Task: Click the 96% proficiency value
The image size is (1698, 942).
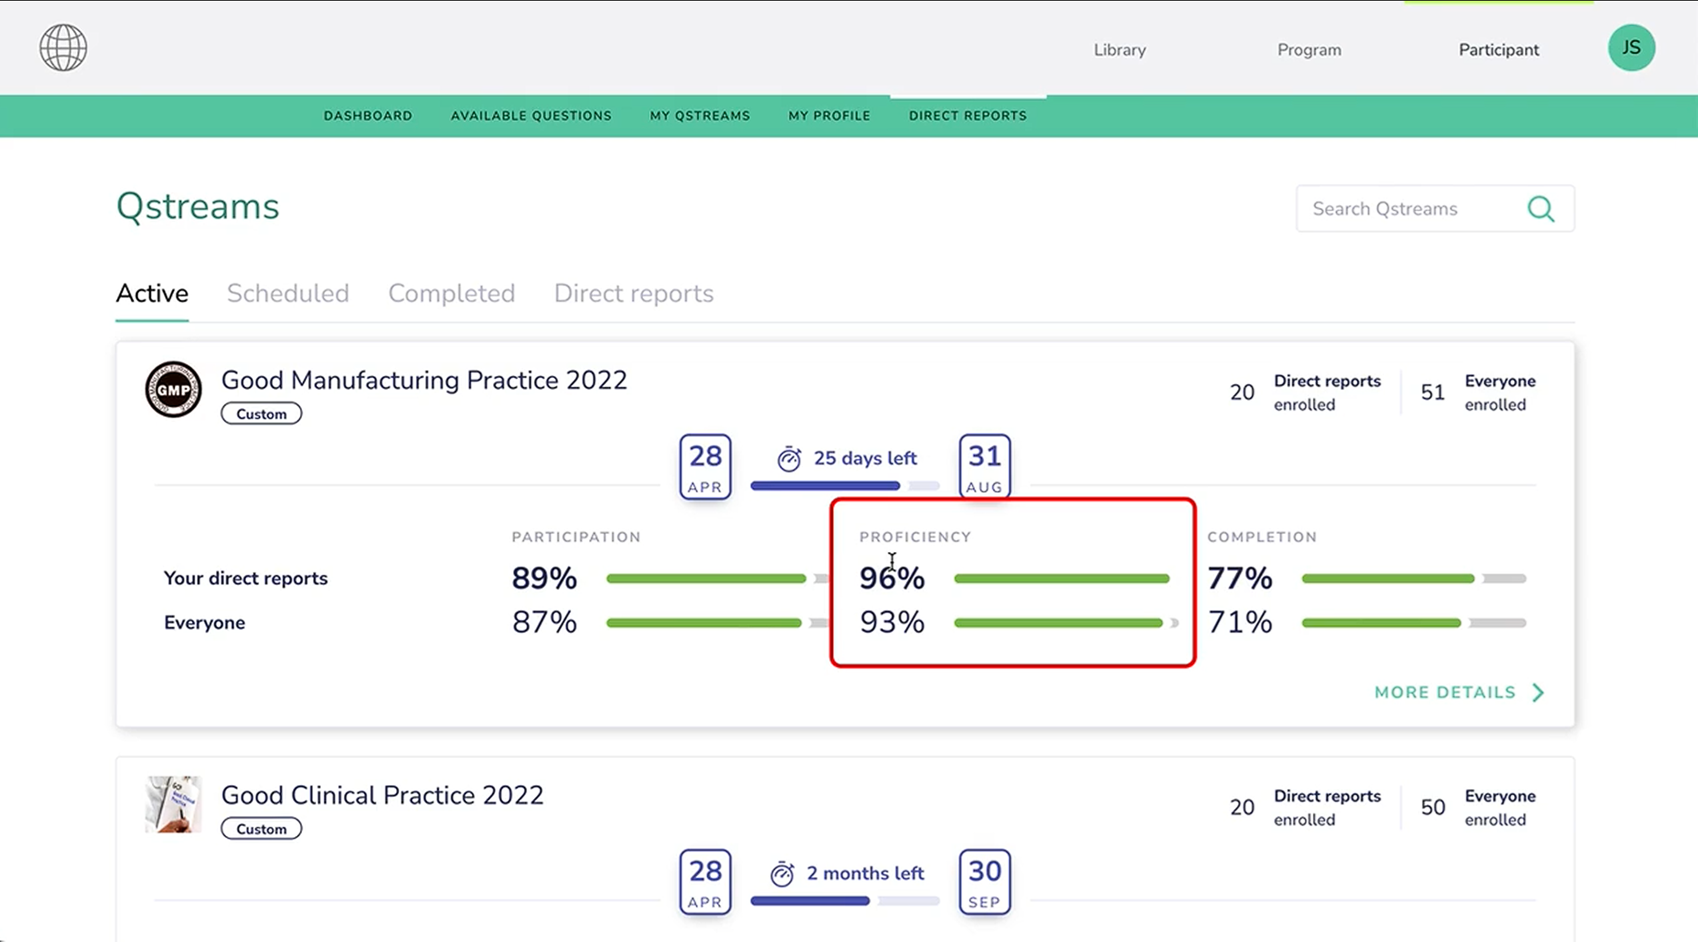Action: pyautogui.click(x=892, y=578)
